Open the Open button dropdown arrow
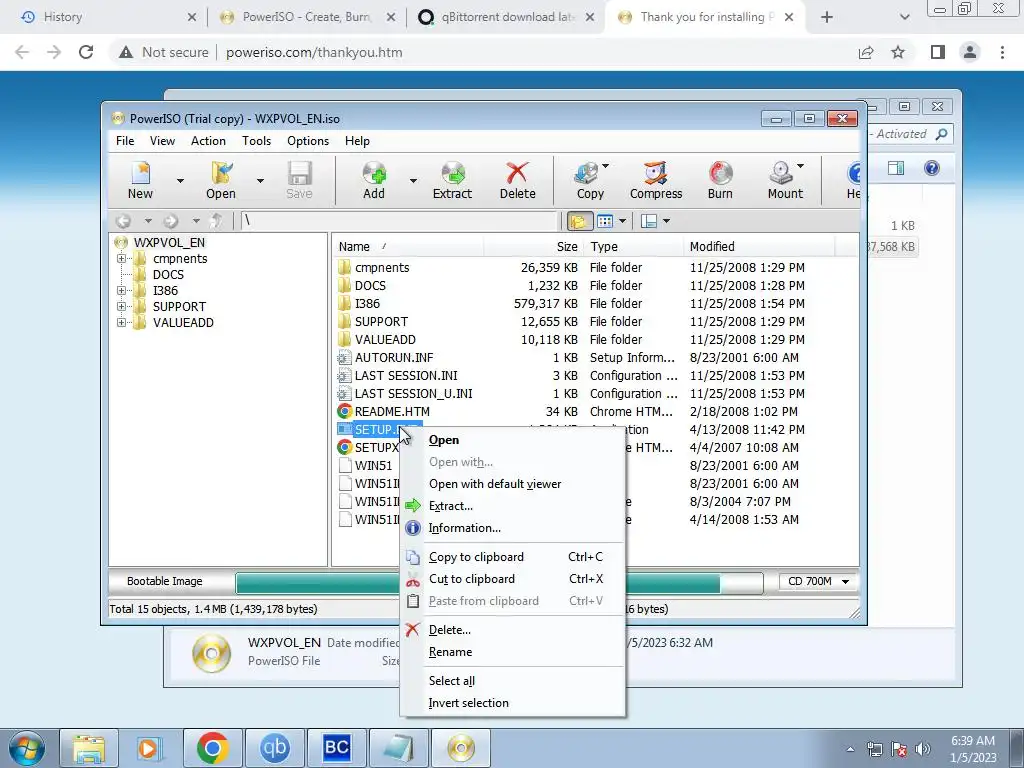Image resolution: width=1024 pixels, height=768 pixels. [260, 180]
